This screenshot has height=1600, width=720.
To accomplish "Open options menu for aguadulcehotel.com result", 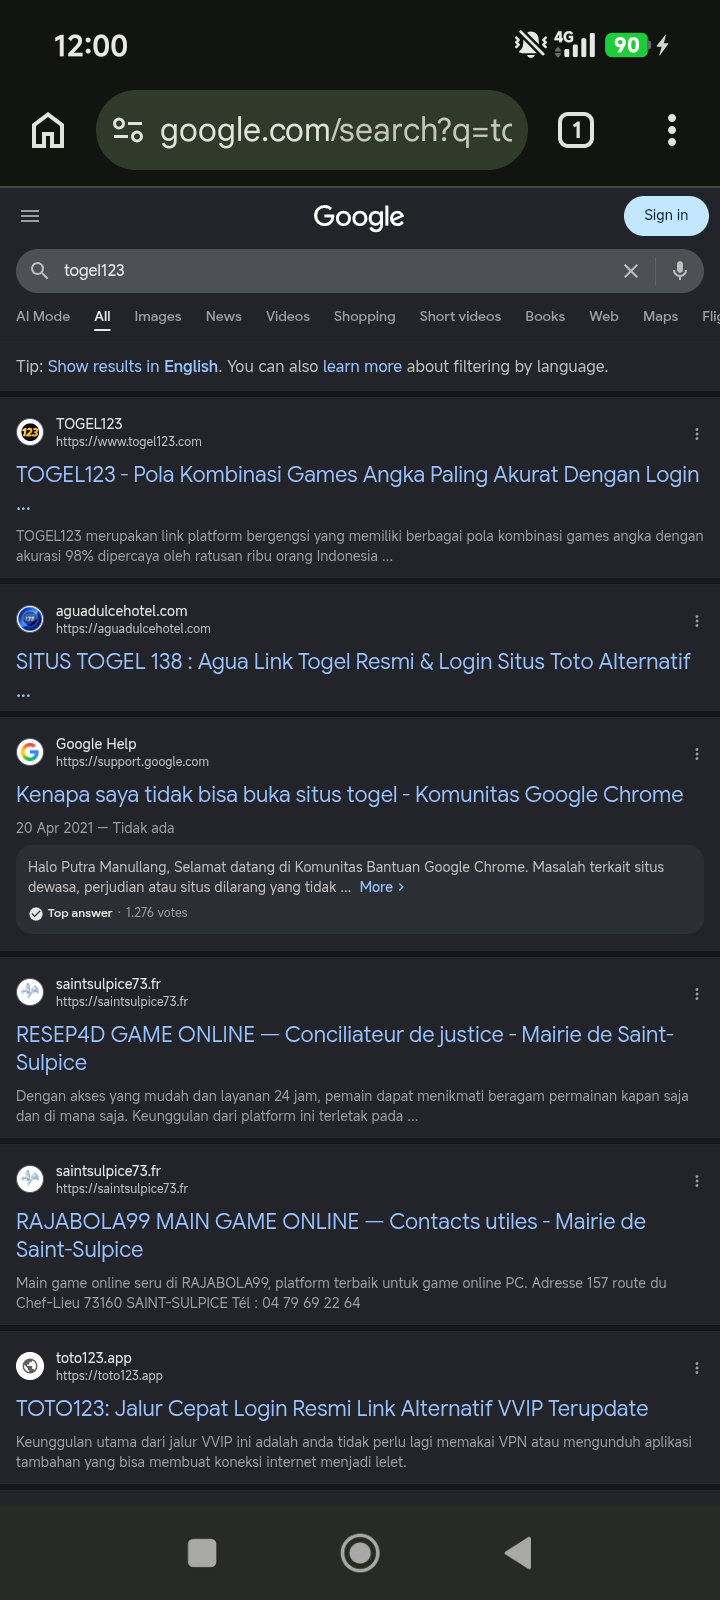I will pyautogui.click(x=697, y=621).
